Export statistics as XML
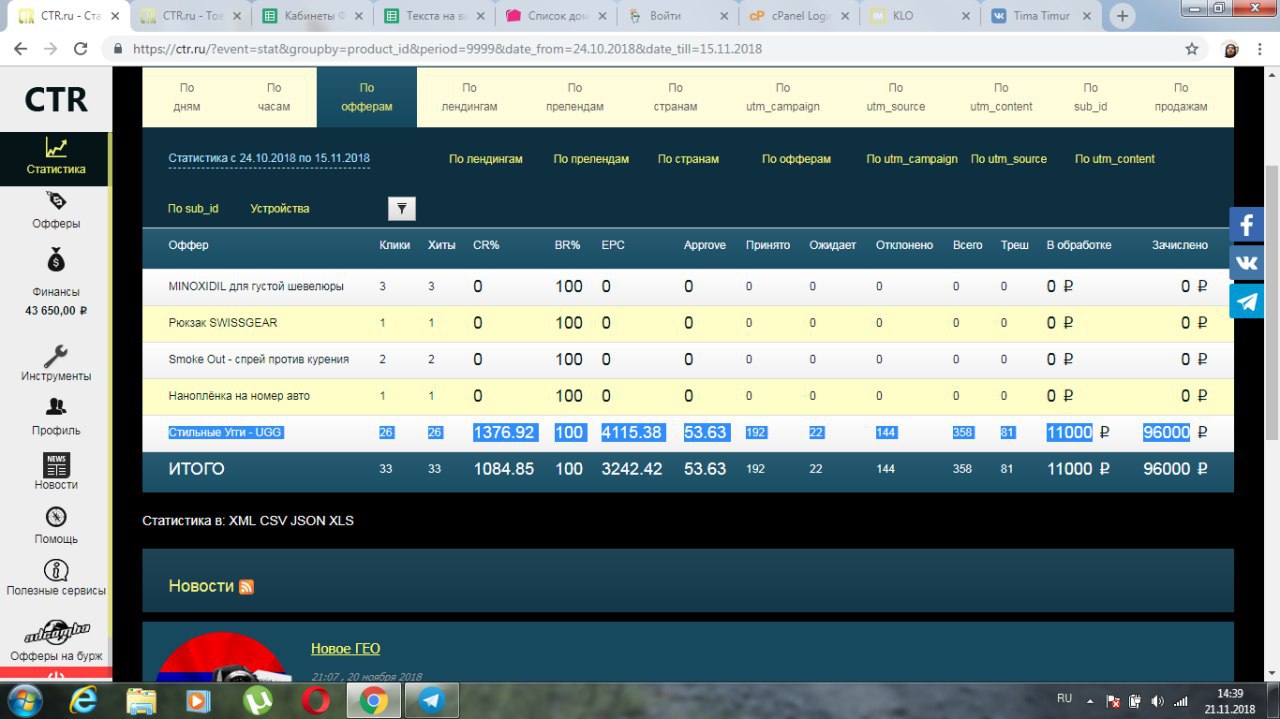This screenshot has height=719, width=1280. 242,521
